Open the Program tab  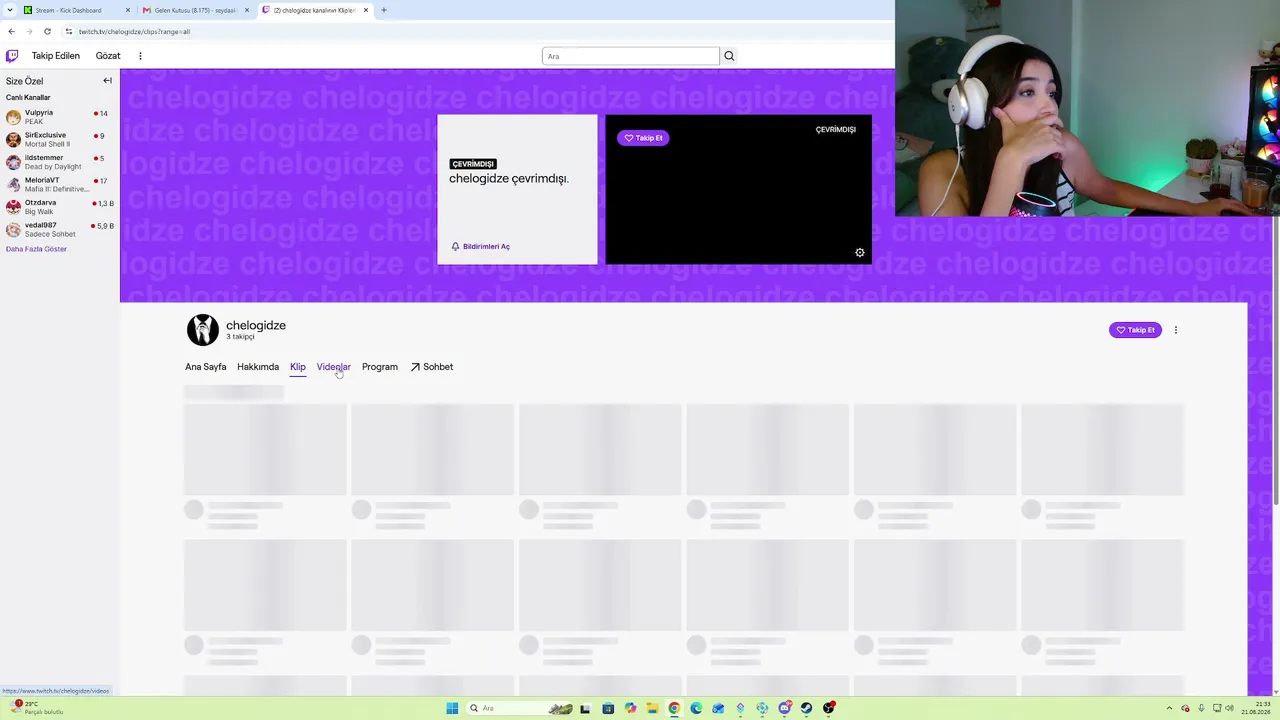tap(380, 367)
